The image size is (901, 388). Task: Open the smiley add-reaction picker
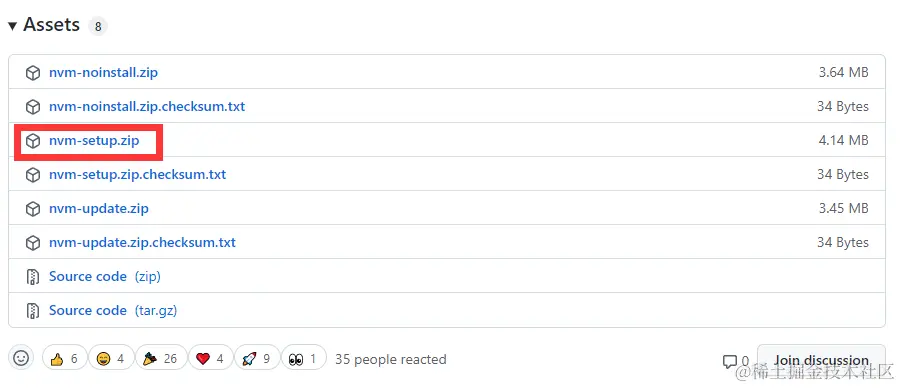pos(21,358)
